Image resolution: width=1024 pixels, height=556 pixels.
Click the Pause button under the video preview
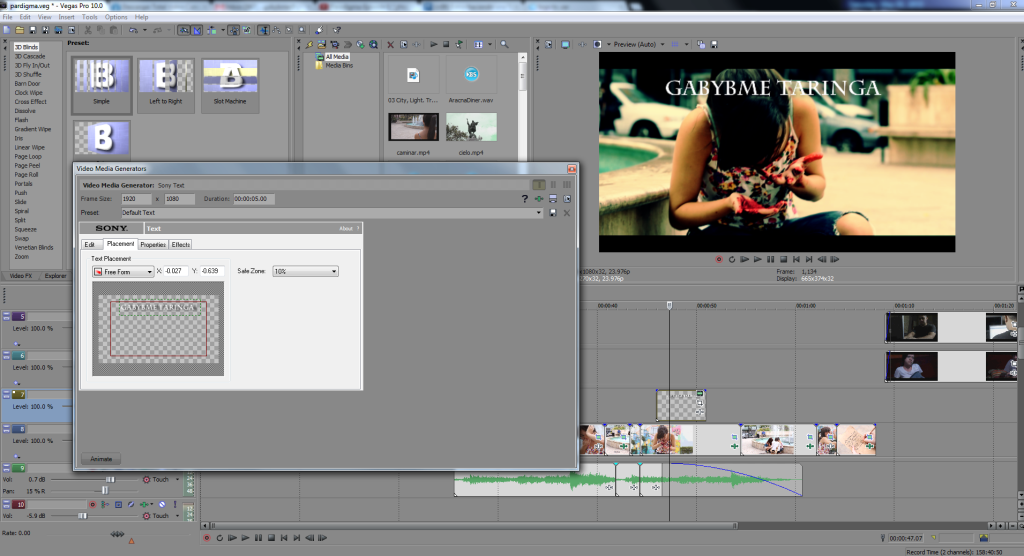click(x=771, y=259)
